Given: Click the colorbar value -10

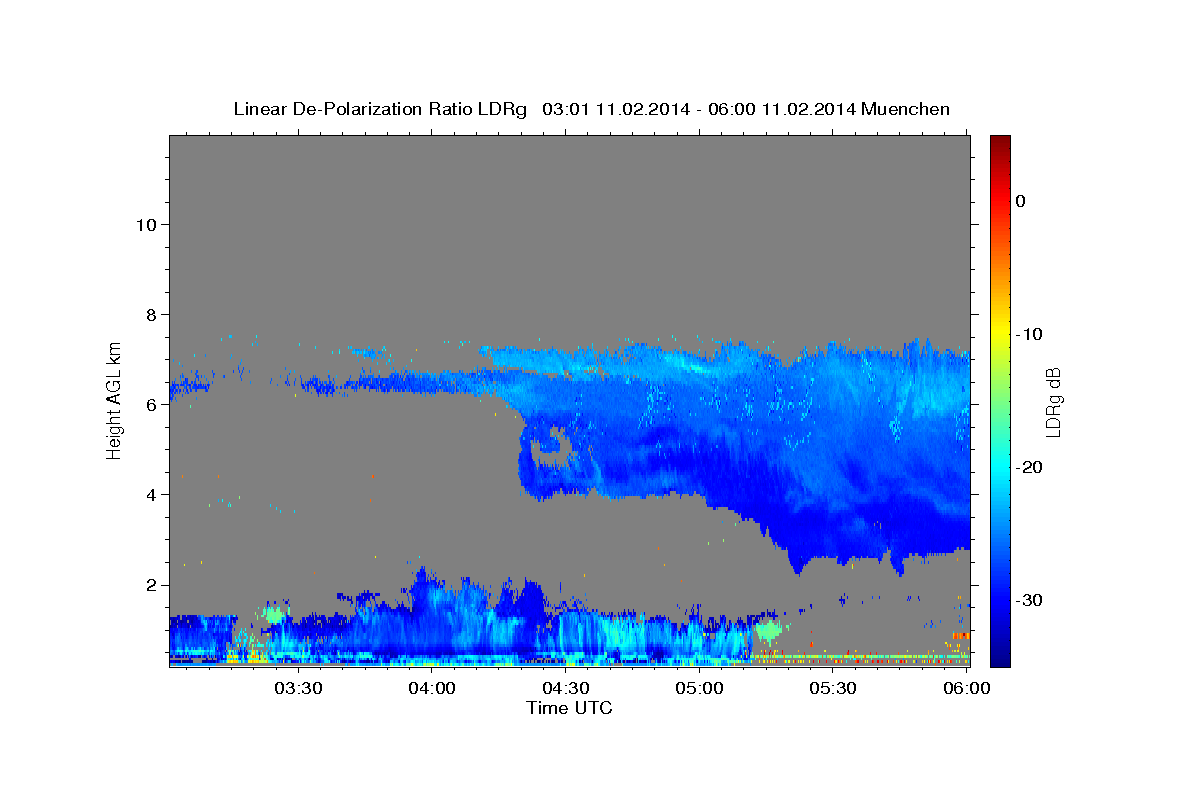Looking at the screenshot, I should pos(1028,334).
